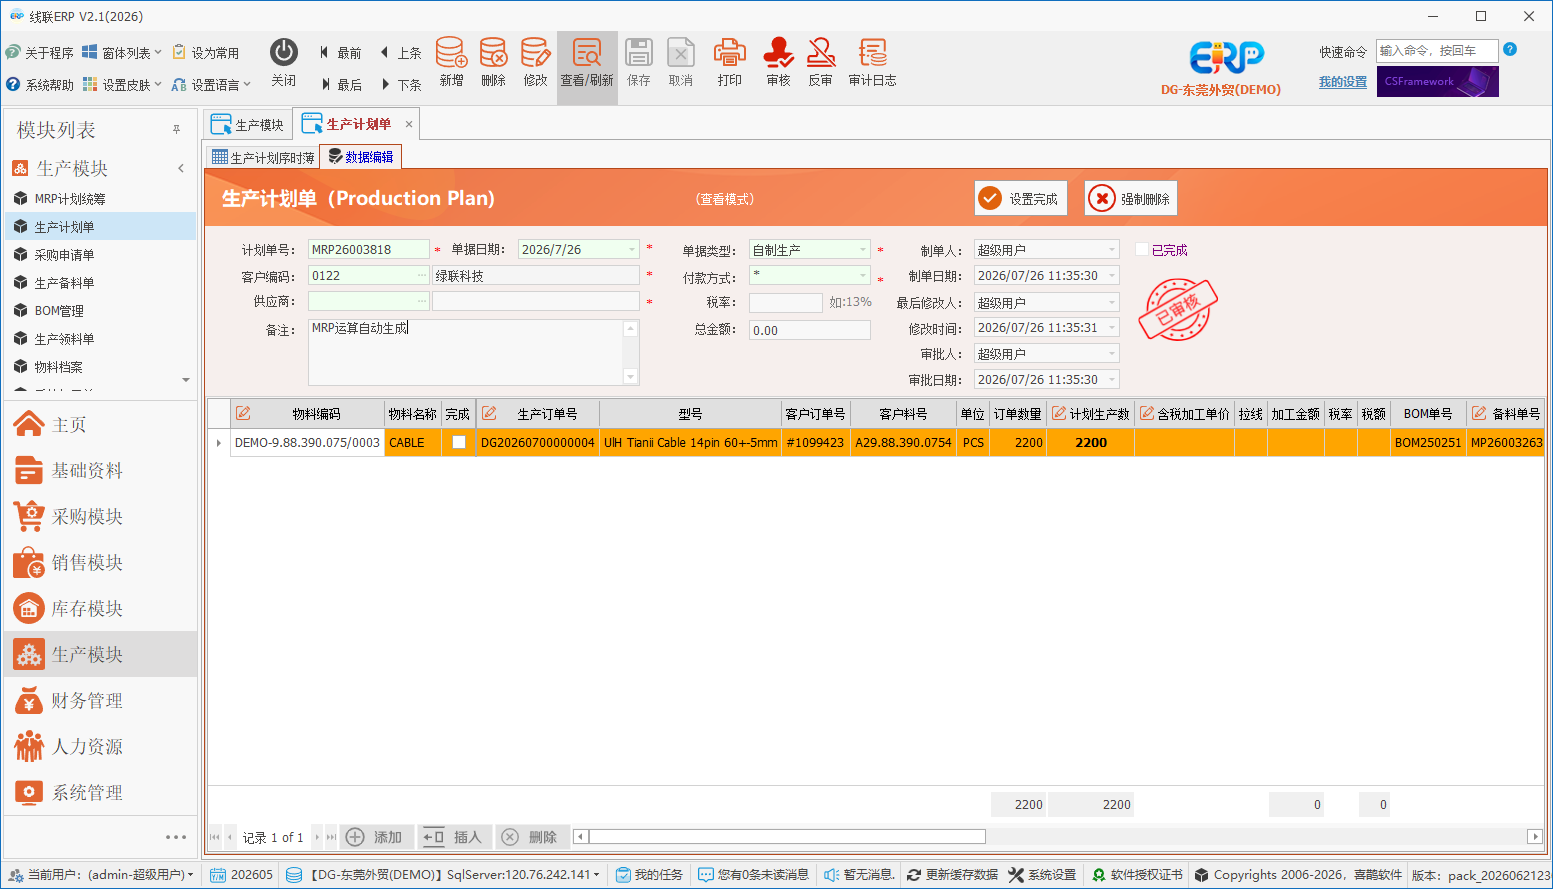The width and height of the screenshot is (1553, 889).
Task: Open the 关于程序 menu item
Action: 40,53
